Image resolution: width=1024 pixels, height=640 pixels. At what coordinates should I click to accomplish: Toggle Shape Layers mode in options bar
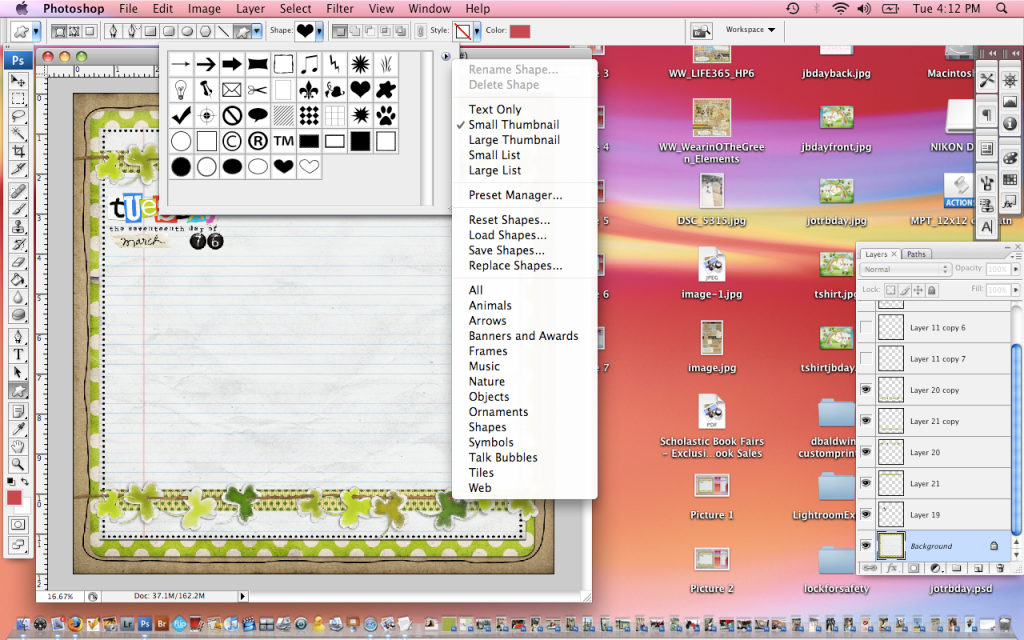click(x=58, y=31)
